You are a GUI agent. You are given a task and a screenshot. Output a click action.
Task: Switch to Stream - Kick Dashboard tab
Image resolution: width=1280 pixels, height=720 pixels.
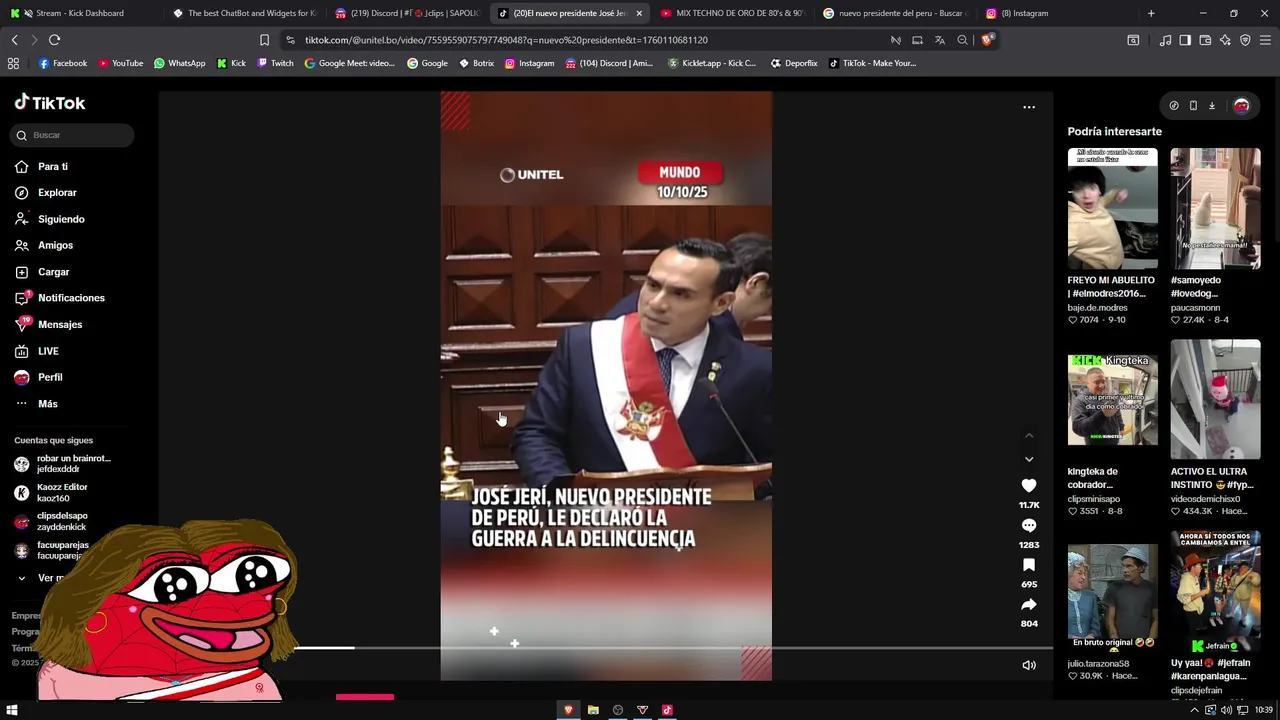[x=80, y=13]
